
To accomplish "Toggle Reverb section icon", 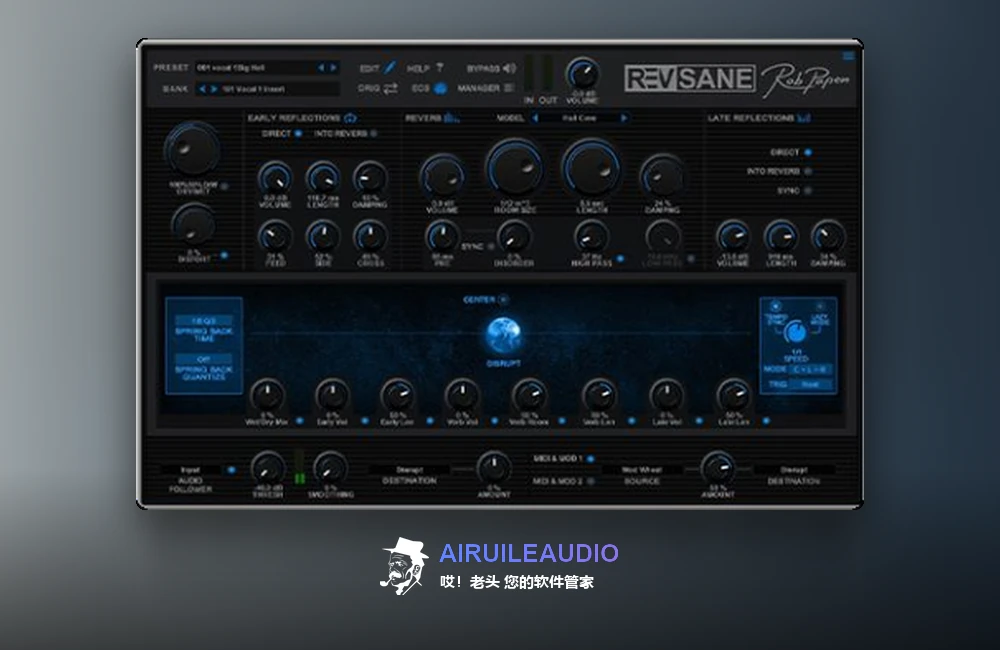I will (x=452, y=118).
